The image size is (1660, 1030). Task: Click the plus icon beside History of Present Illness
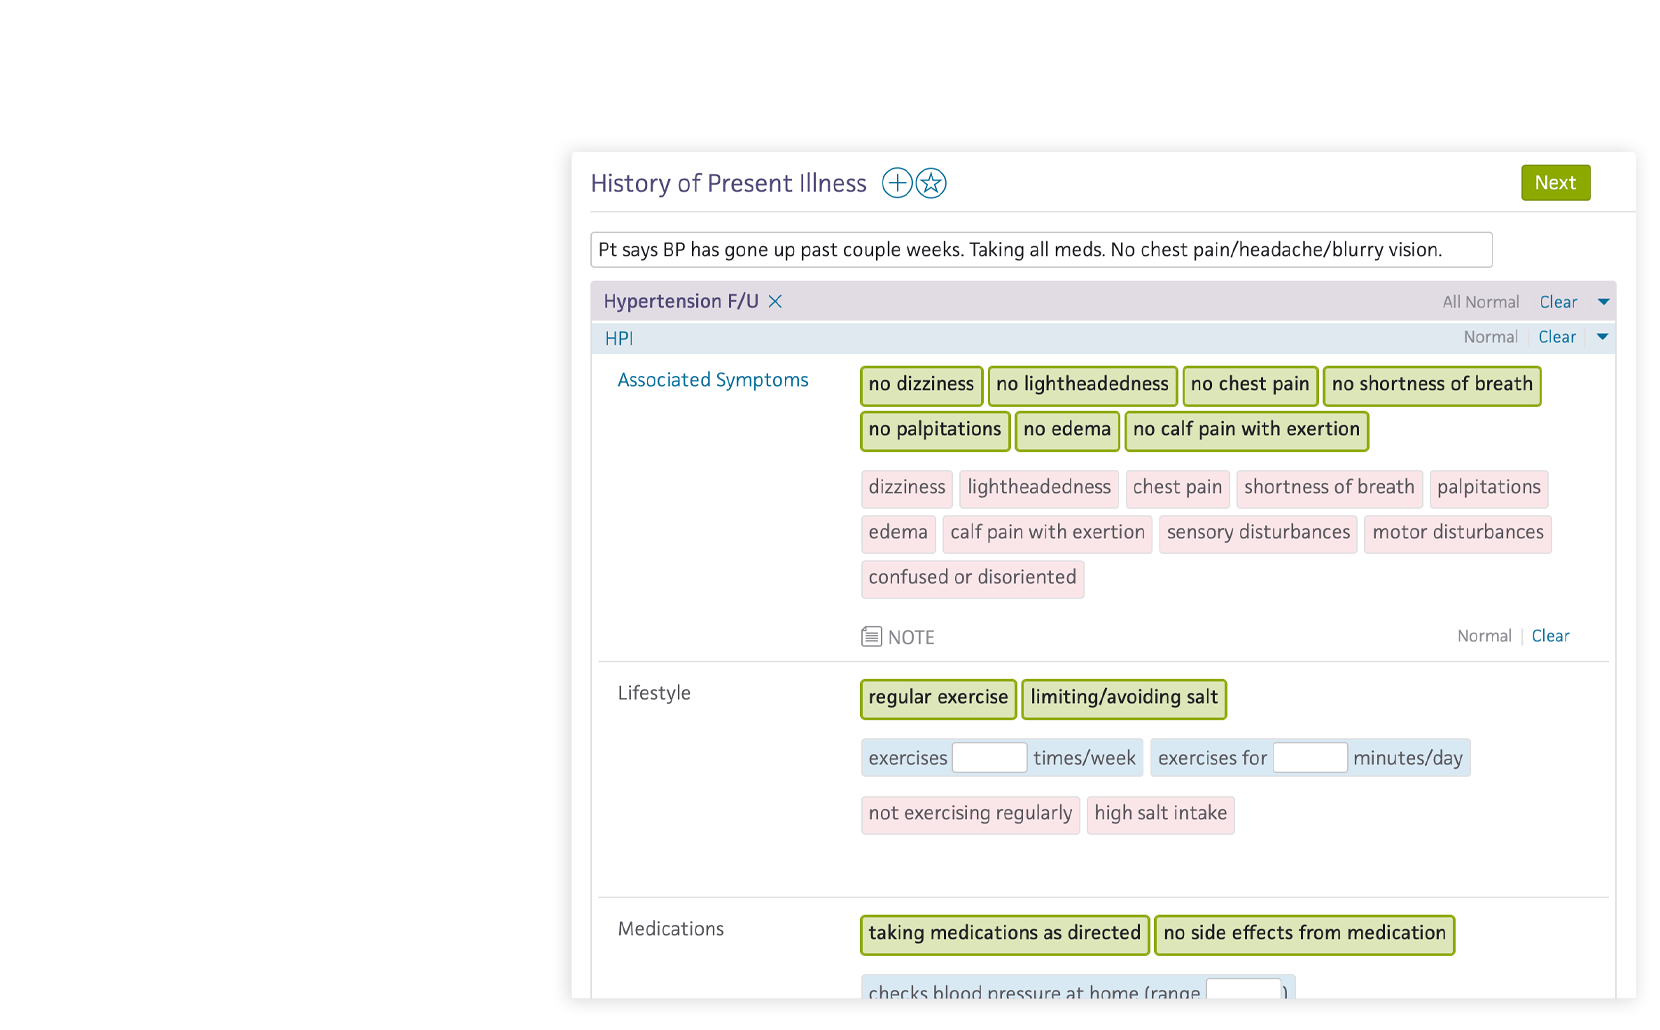[897, 183]
